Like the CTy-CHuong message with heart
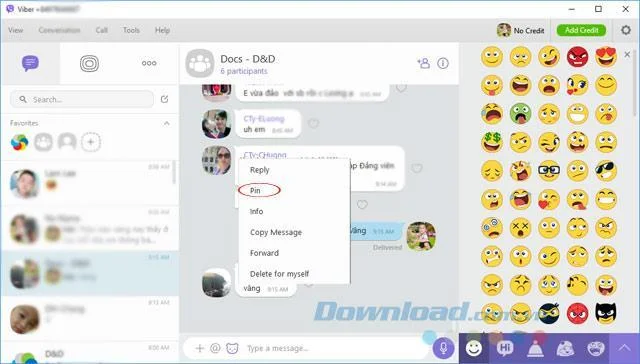 click(x=417, y=168)
